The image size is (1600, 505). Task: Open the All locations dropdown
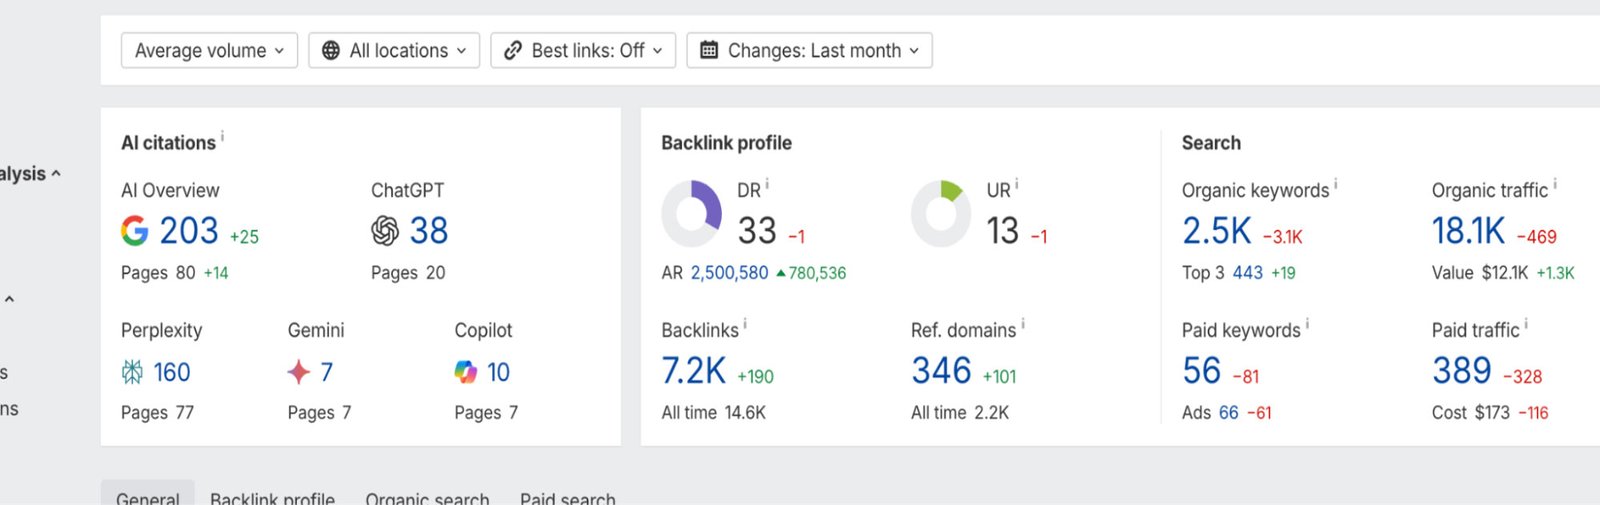pyautogui.click(x=394, y=51)
